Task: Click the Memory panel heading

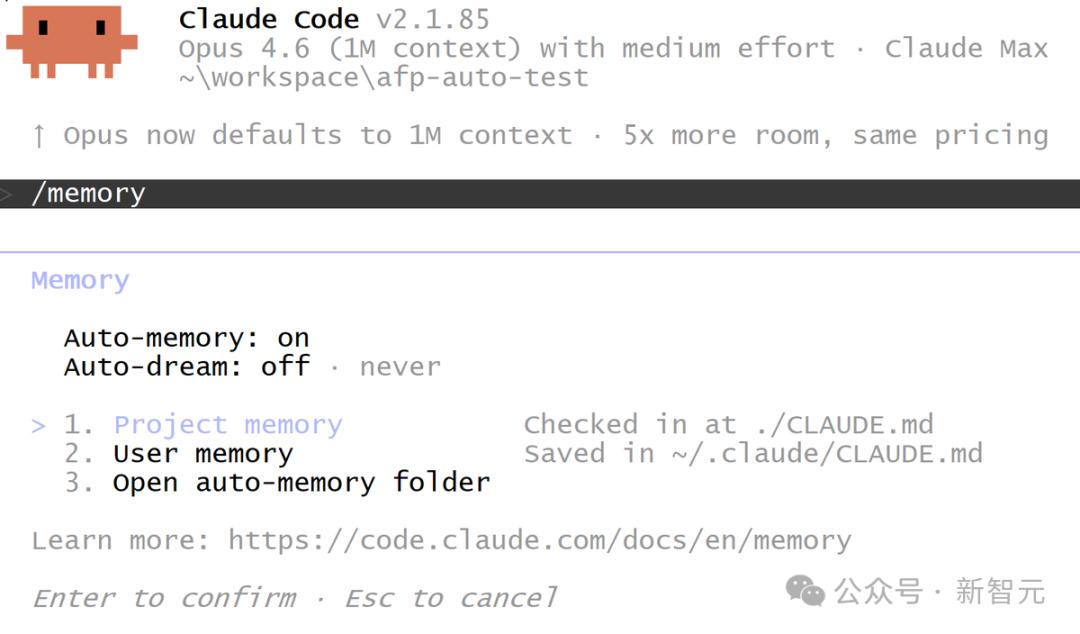Action: coord(80,280)
